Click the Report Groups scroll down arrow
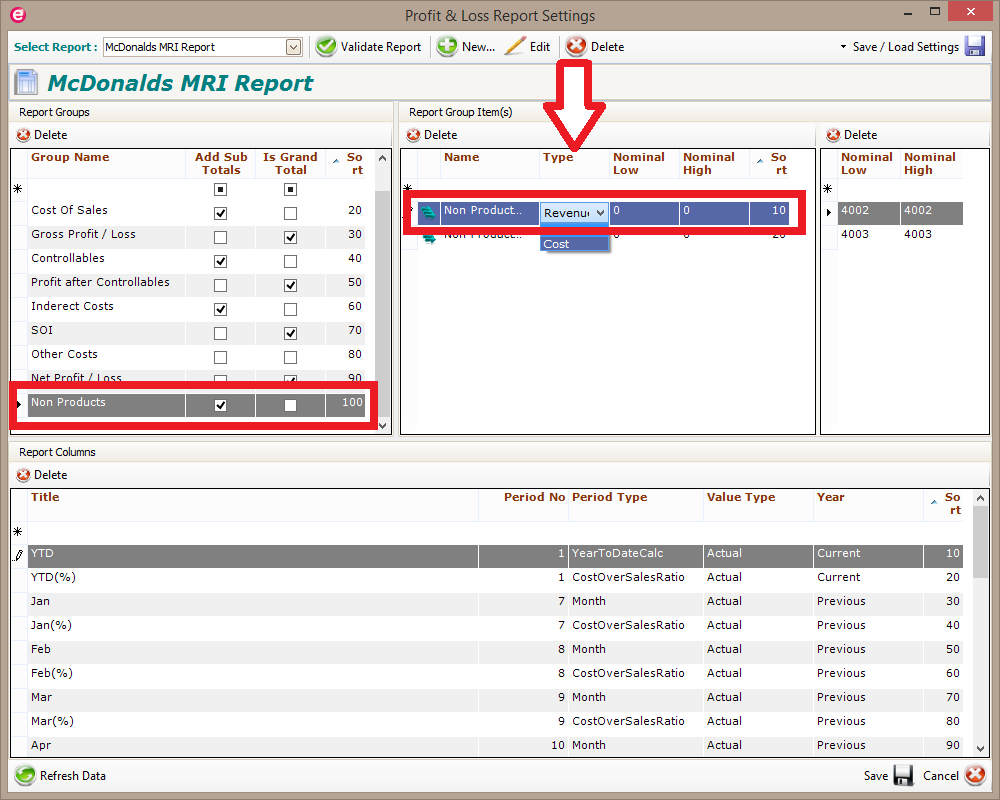 click(x=383, y=426)
